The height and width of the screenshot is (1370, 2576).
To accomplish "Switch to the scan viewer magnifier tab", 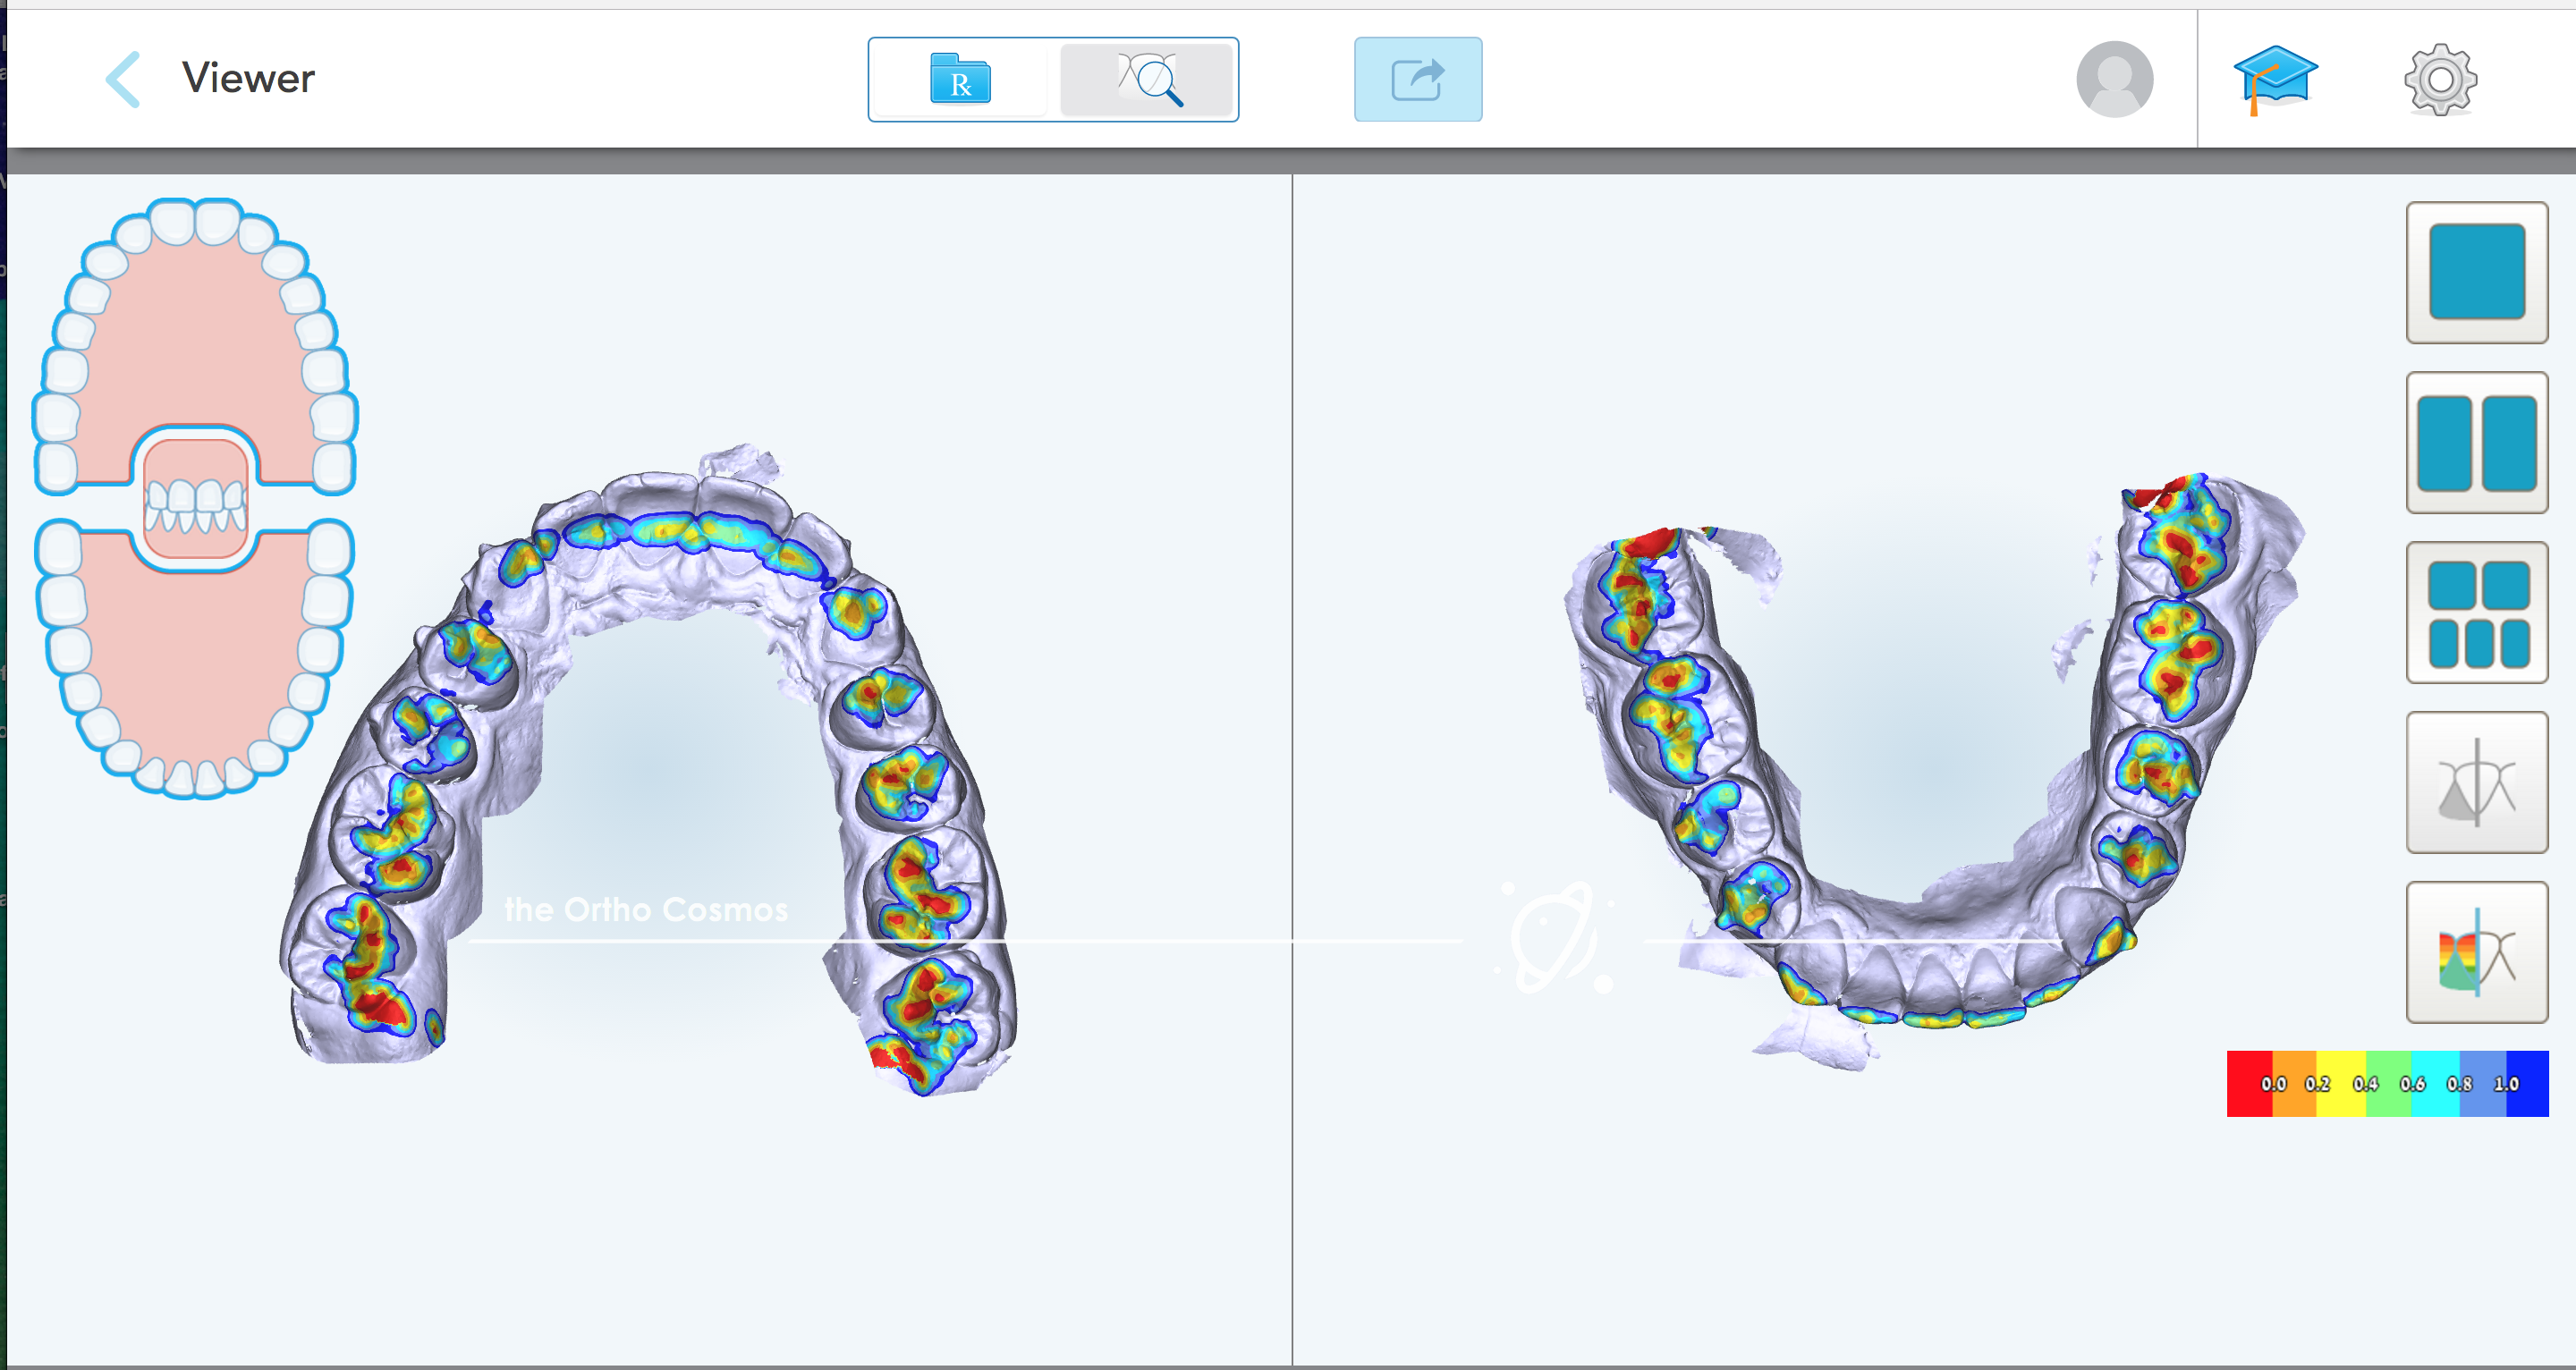I will click(x=1147, y=79).
